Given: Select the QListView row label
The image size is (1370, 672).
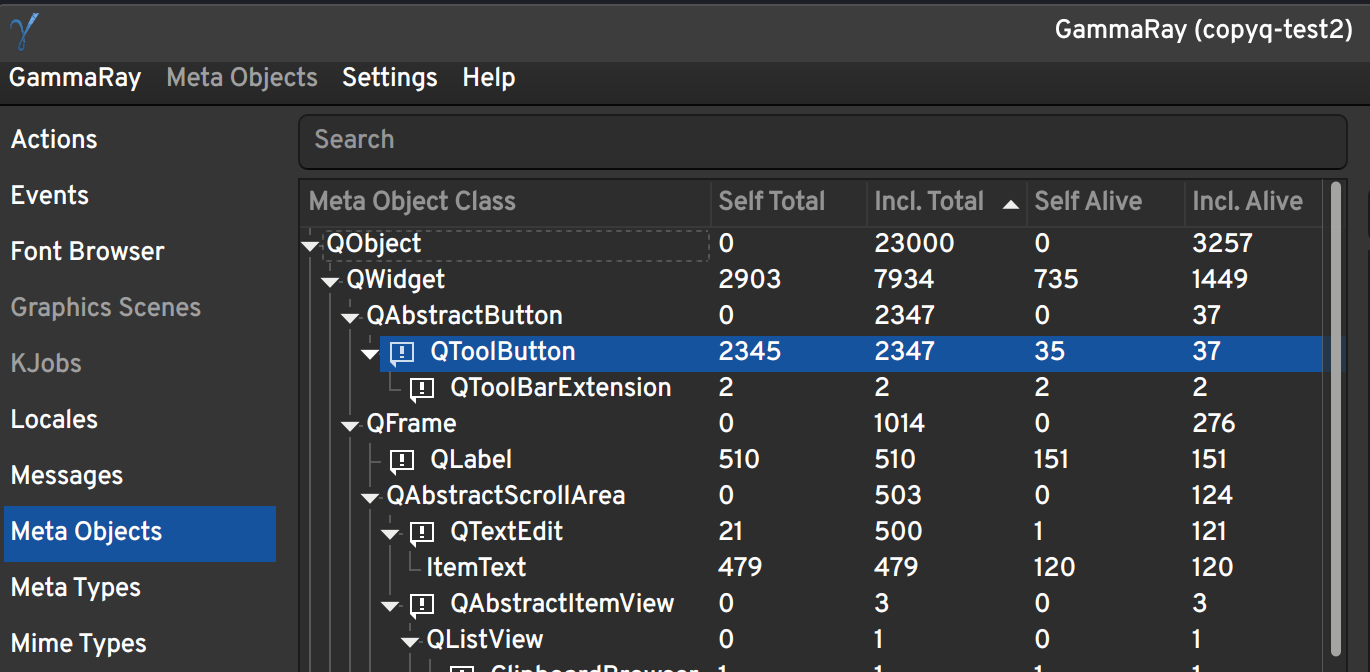Looking at the screenshot, I should point(485,640).
